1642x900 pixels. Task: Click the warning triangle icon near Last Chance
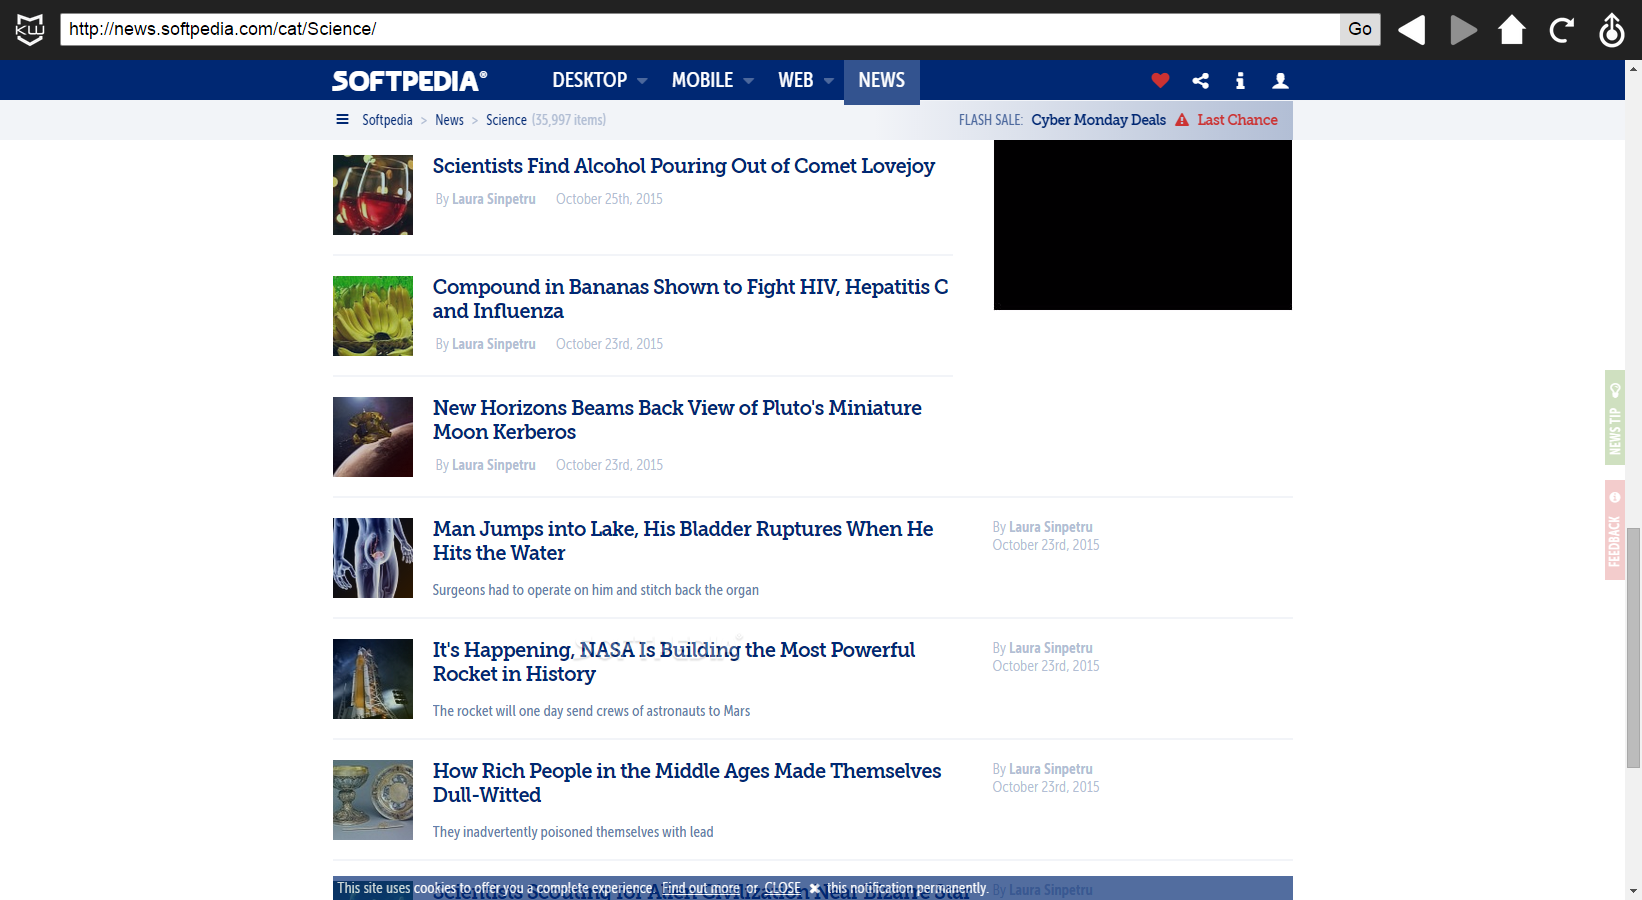(x=1182, y=120)
